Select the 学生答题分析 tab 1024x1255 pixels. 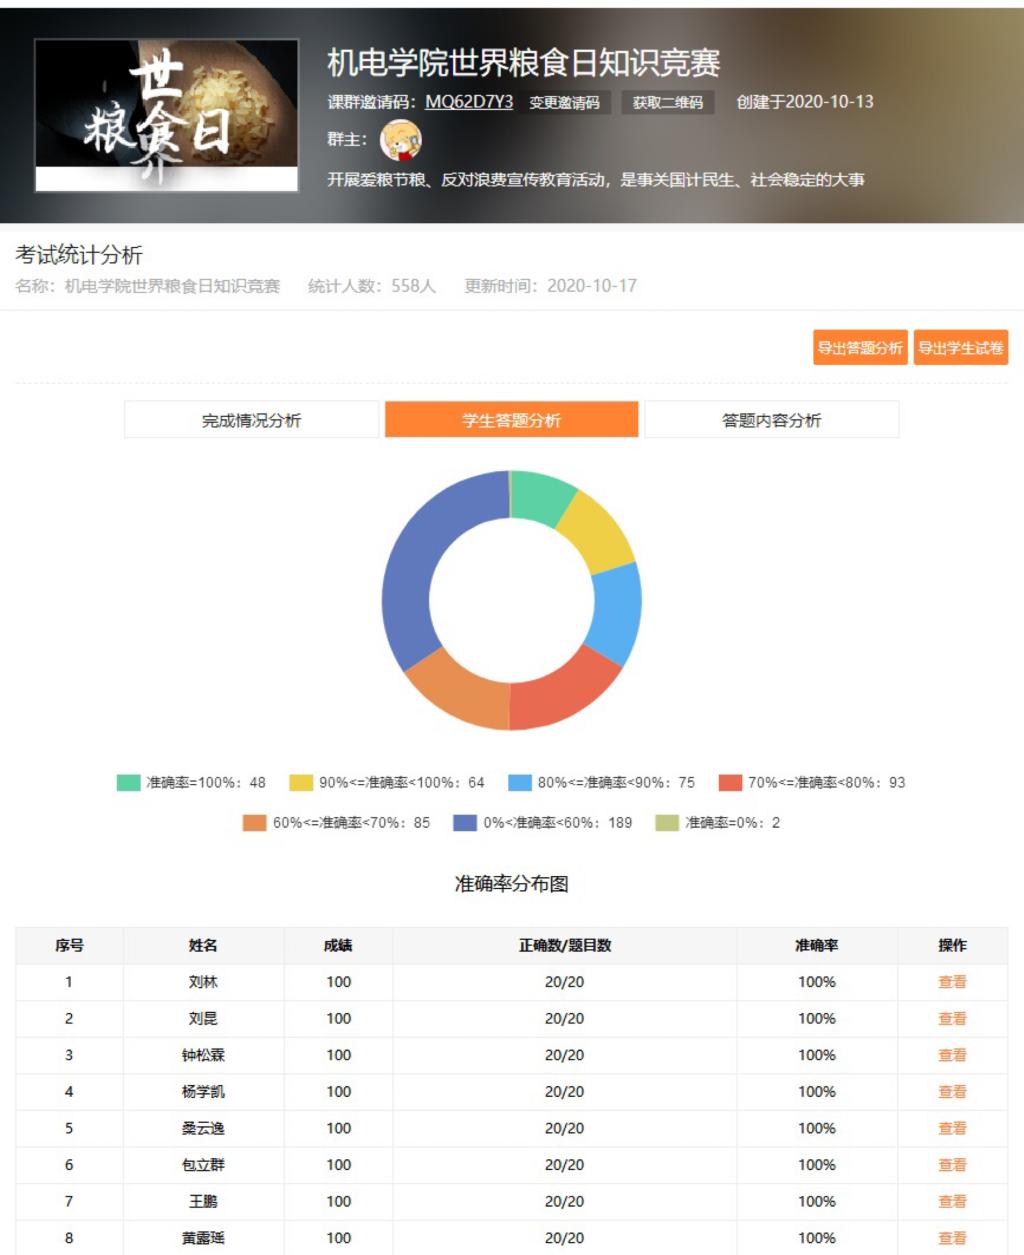coord(510,421)
